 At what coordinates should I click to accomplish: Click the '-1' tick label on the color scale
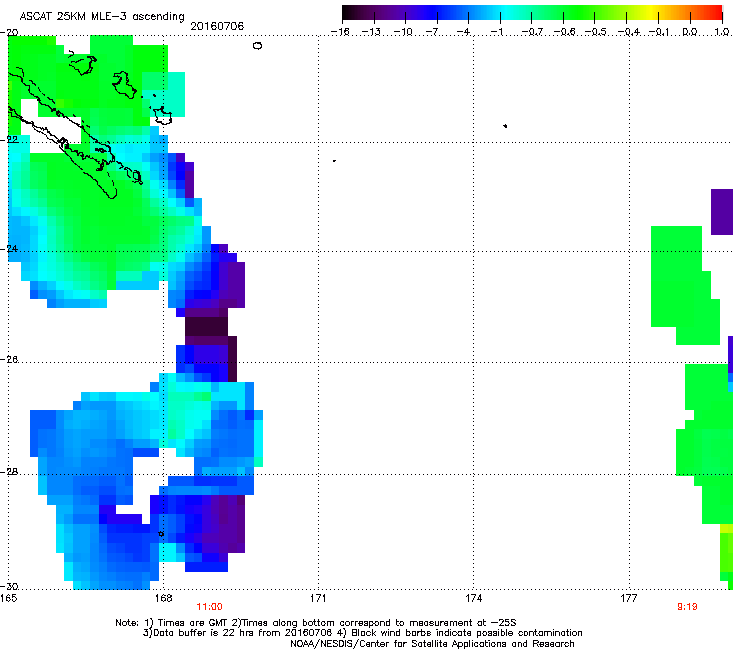click(497, 32)
